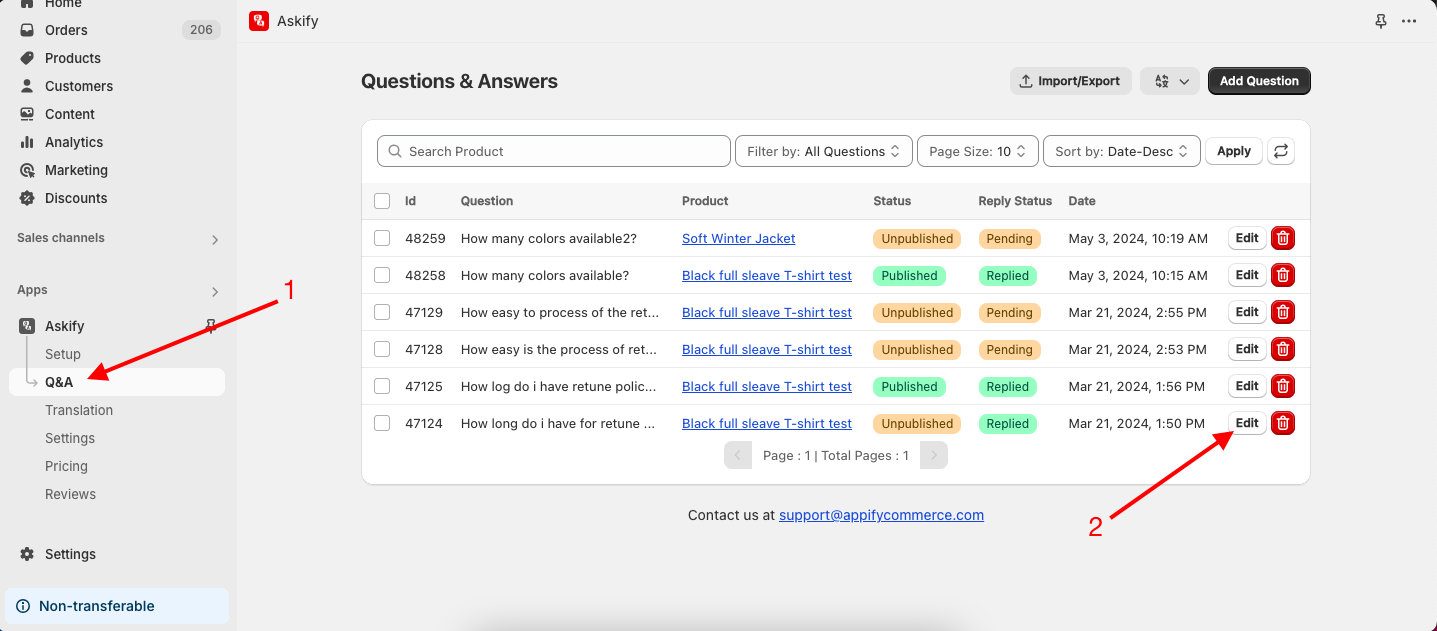1437x631 pixels.
Task: Check the box for question 47129
Action: pyautogui.click(x=382, y=312)
